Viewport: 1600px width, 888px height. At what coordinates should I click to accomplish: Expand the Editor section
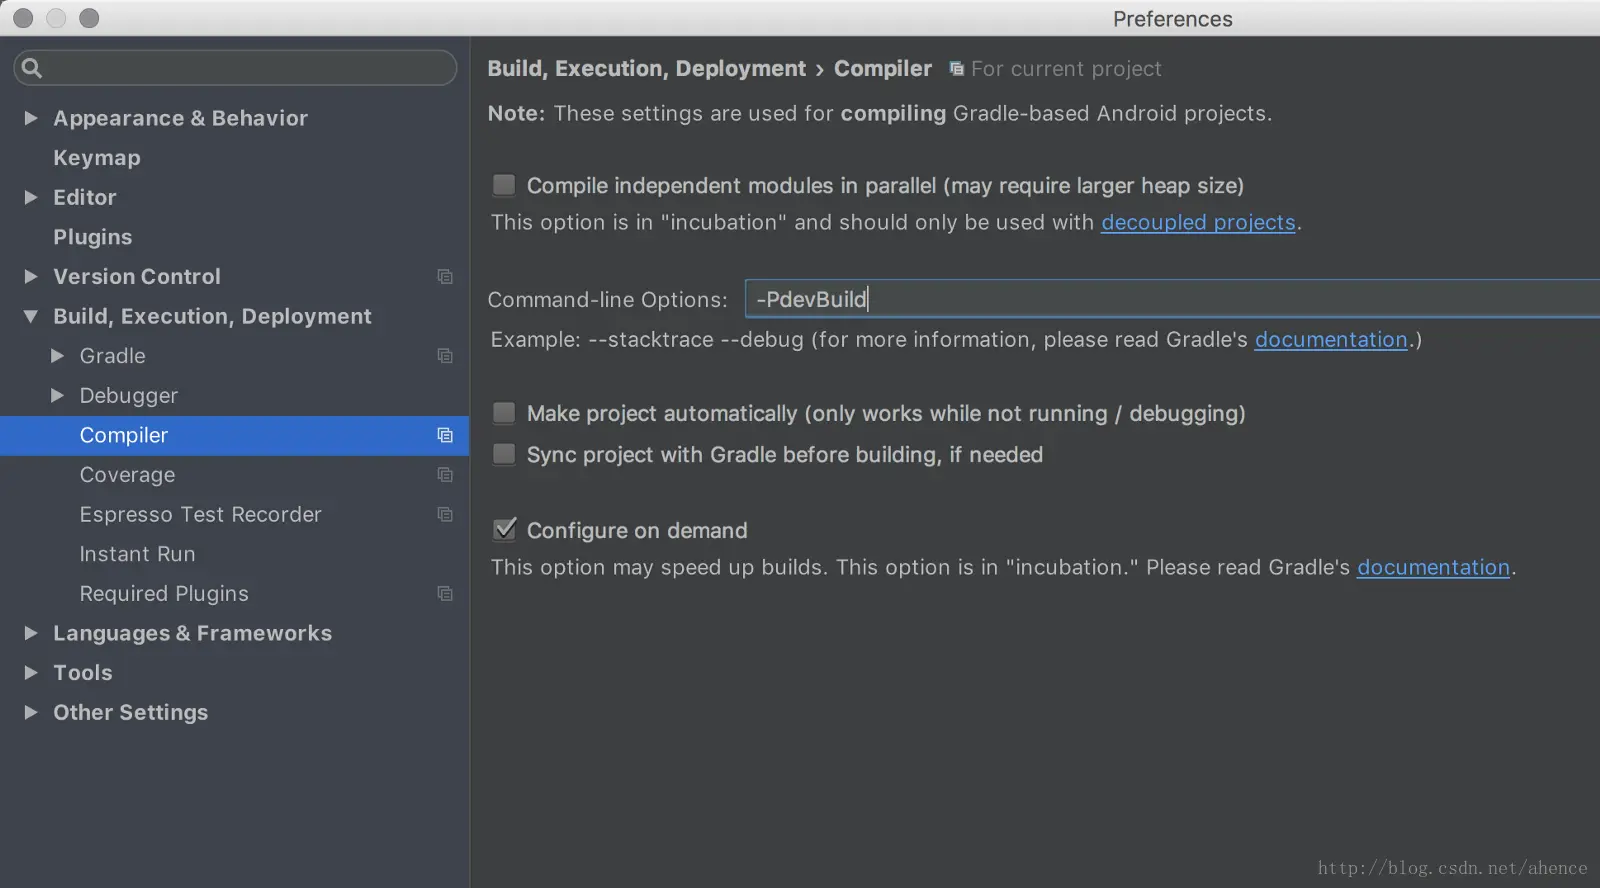coord(31,197)
